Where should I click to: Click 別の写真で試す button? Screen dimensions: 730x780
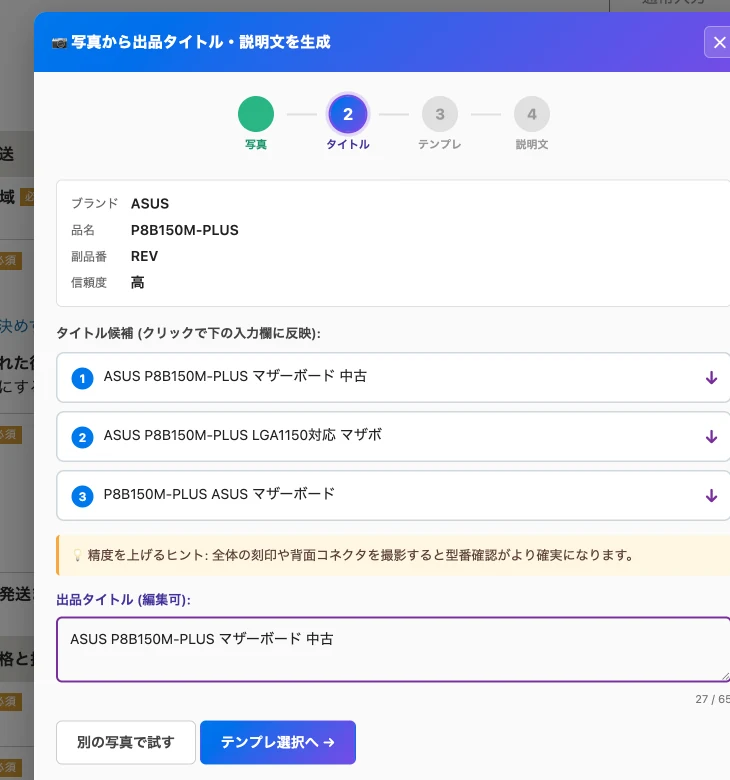click(126, 742)
